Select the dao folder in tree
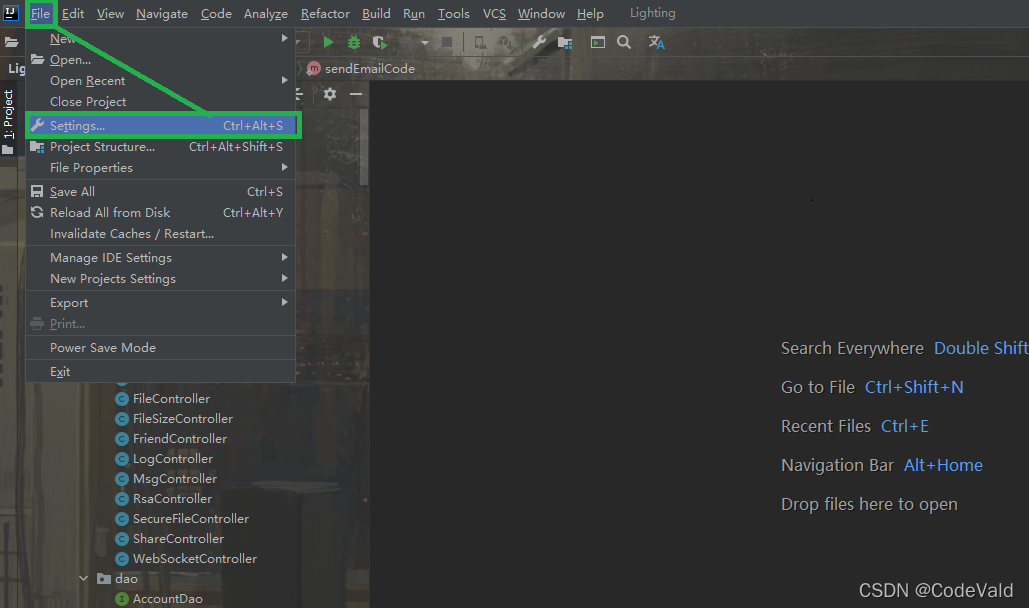1029x608 pixels. point(126,578)
